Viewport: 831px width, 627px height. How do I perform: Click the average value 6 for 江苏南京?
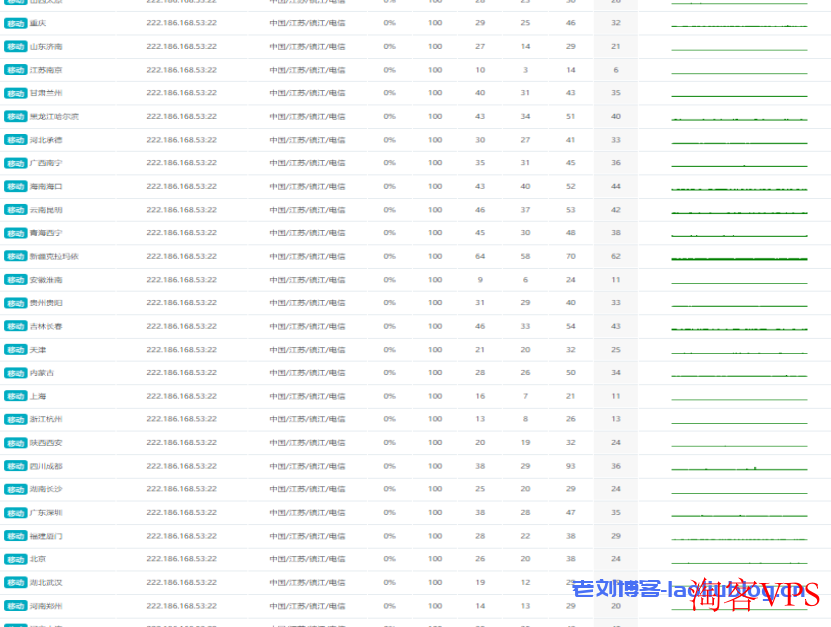[x=616, y=70]
